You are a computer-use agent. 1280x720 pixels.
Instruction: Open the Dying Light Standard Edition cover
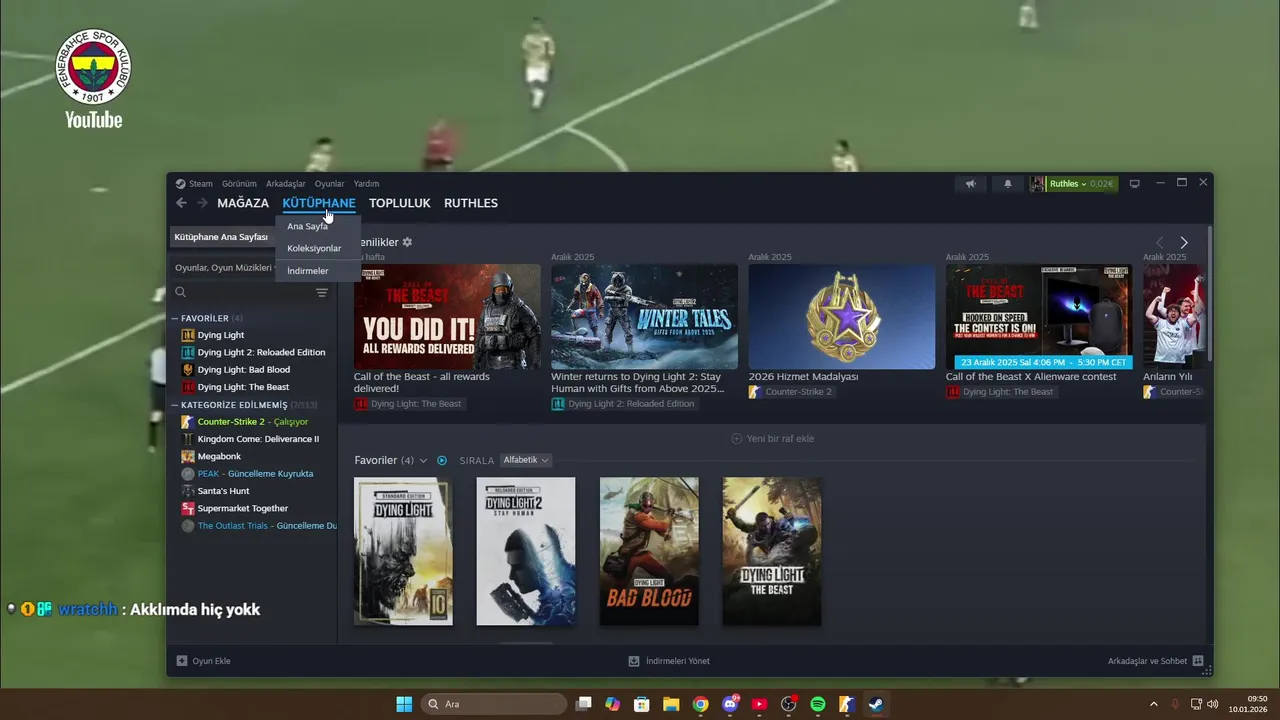pos(403,551)
